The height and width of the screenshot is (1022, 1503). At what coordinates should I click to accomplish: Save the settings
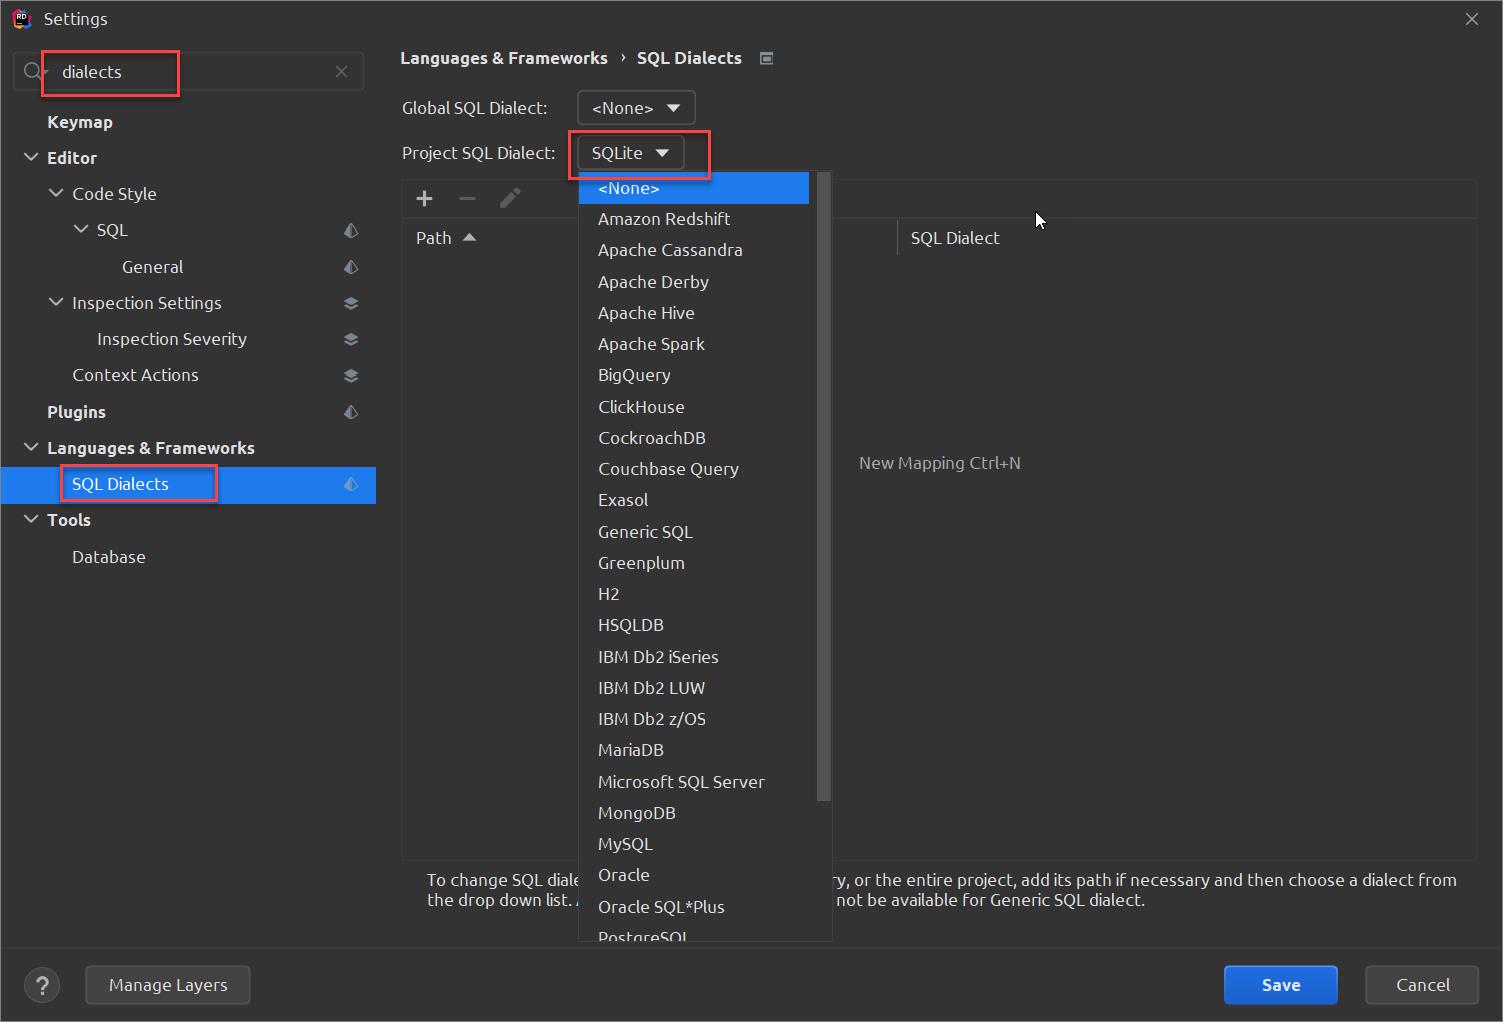(1280, 985)
